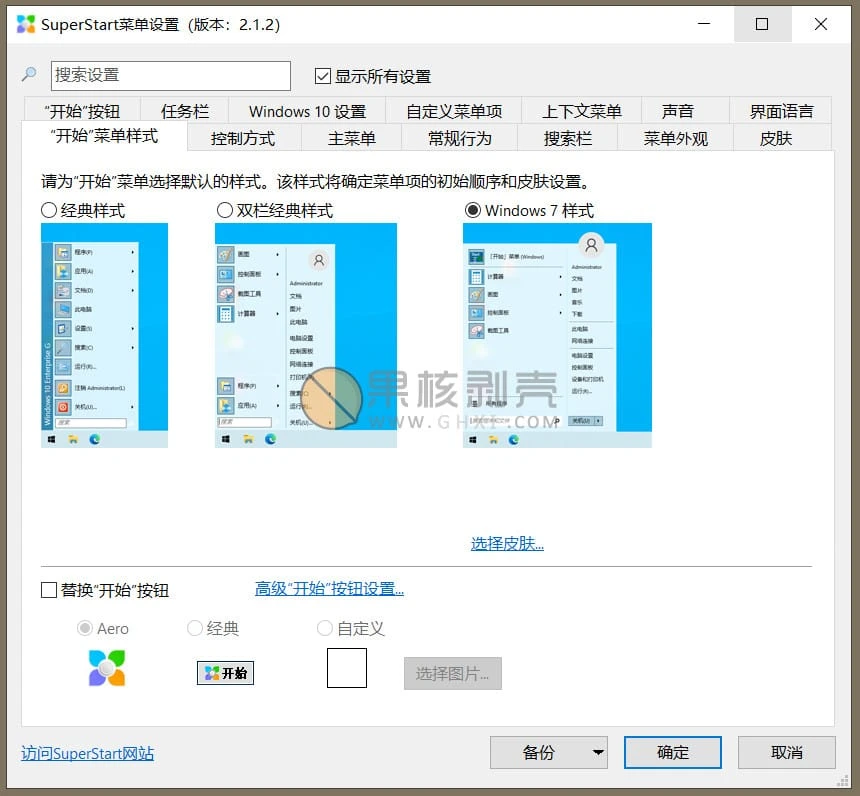Click the empty custom button image box
The height and width of the screenshot is (796, 860).
point(347,668)
